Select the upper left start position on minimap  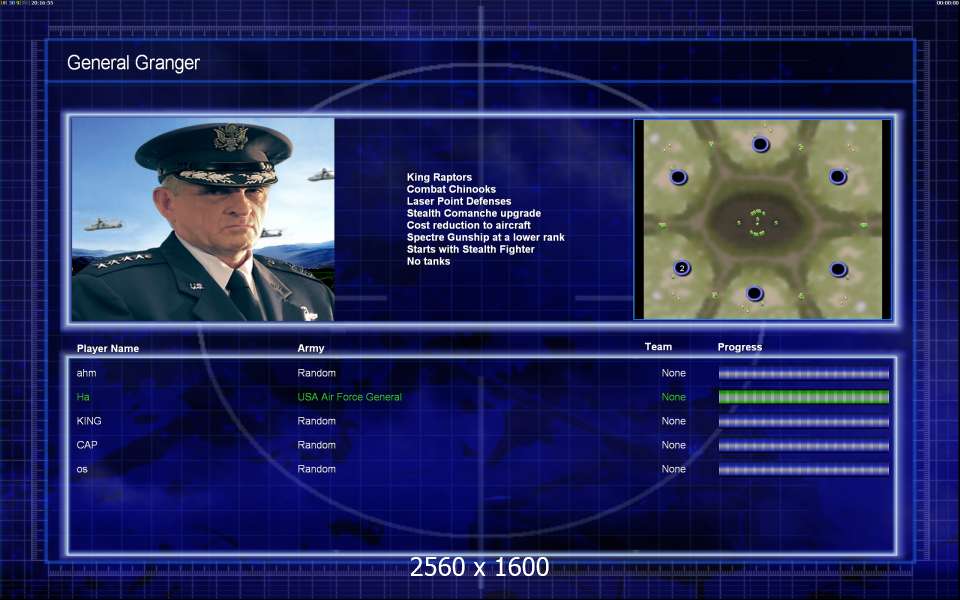(678, 177)
